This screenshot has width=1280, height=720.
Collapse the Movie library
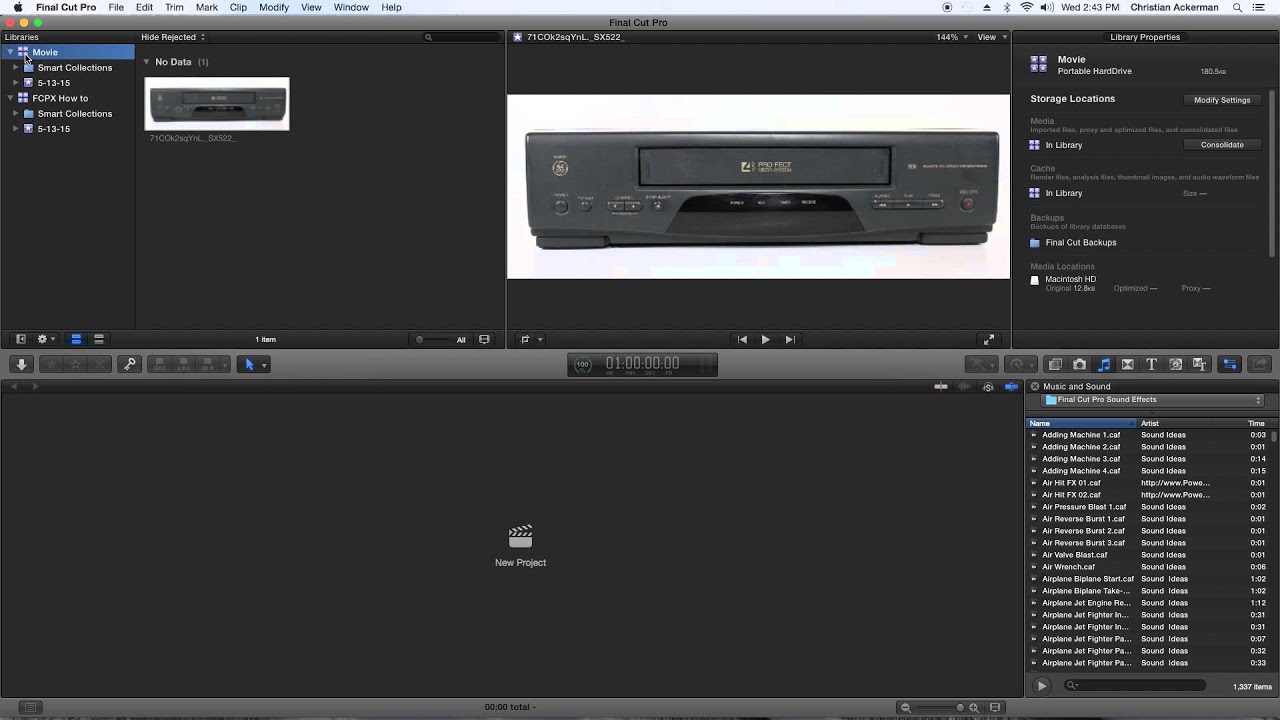pos(10,52)
